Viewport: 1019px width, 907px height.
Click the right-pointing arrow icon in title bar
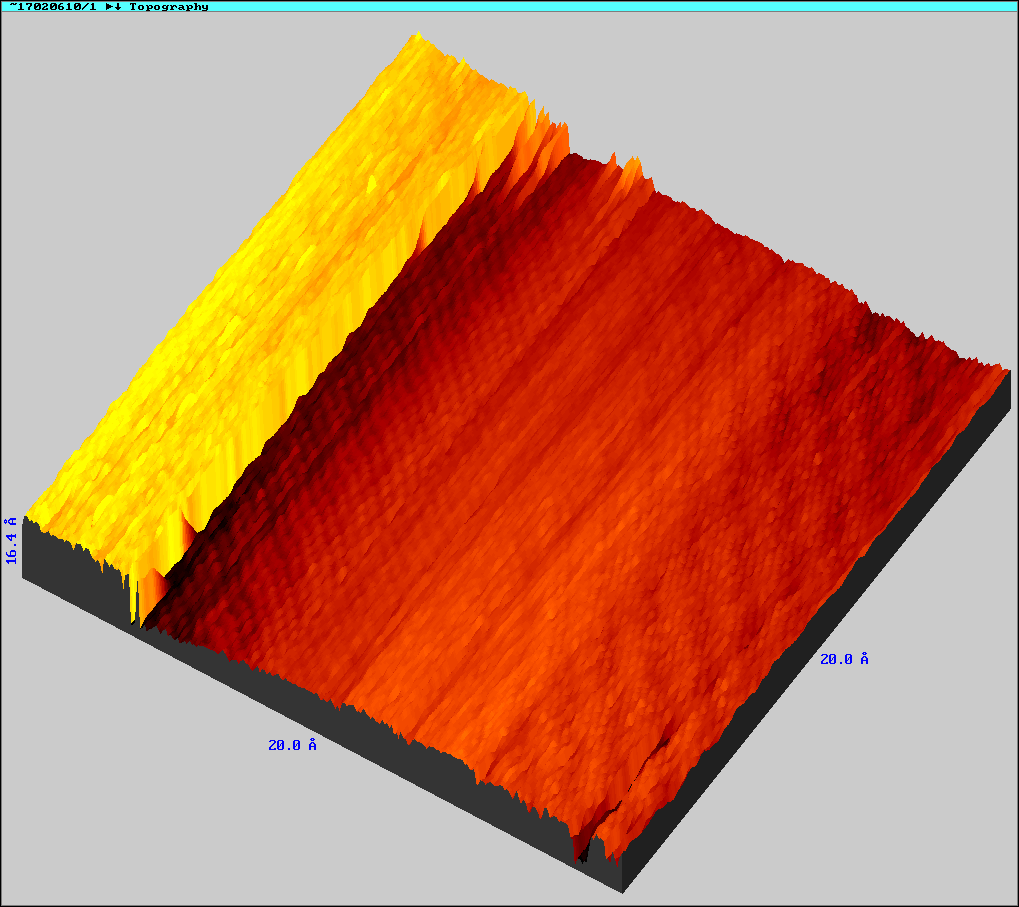(110, 6)
